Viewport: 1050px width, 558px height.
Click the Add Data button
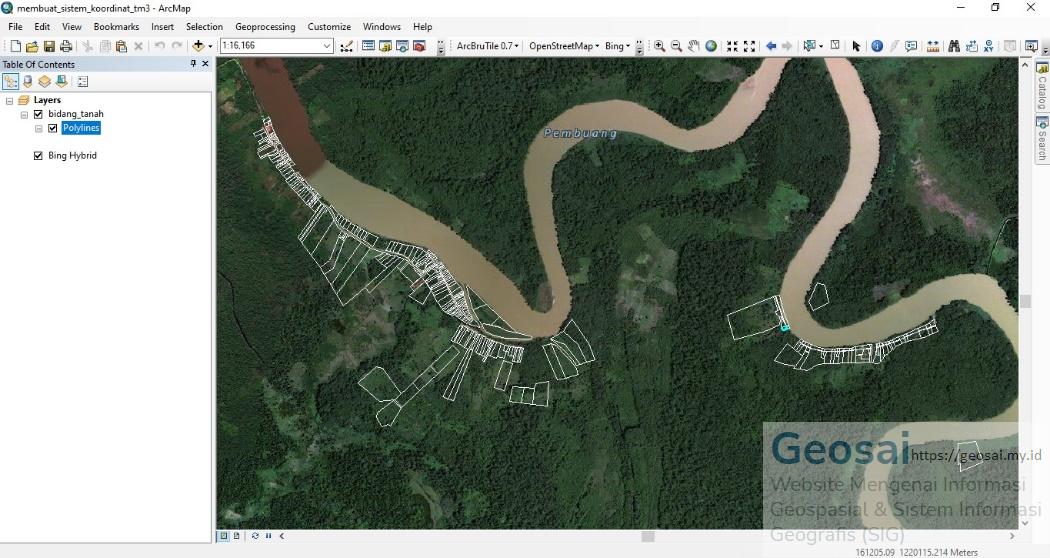[x=198, y=46]
